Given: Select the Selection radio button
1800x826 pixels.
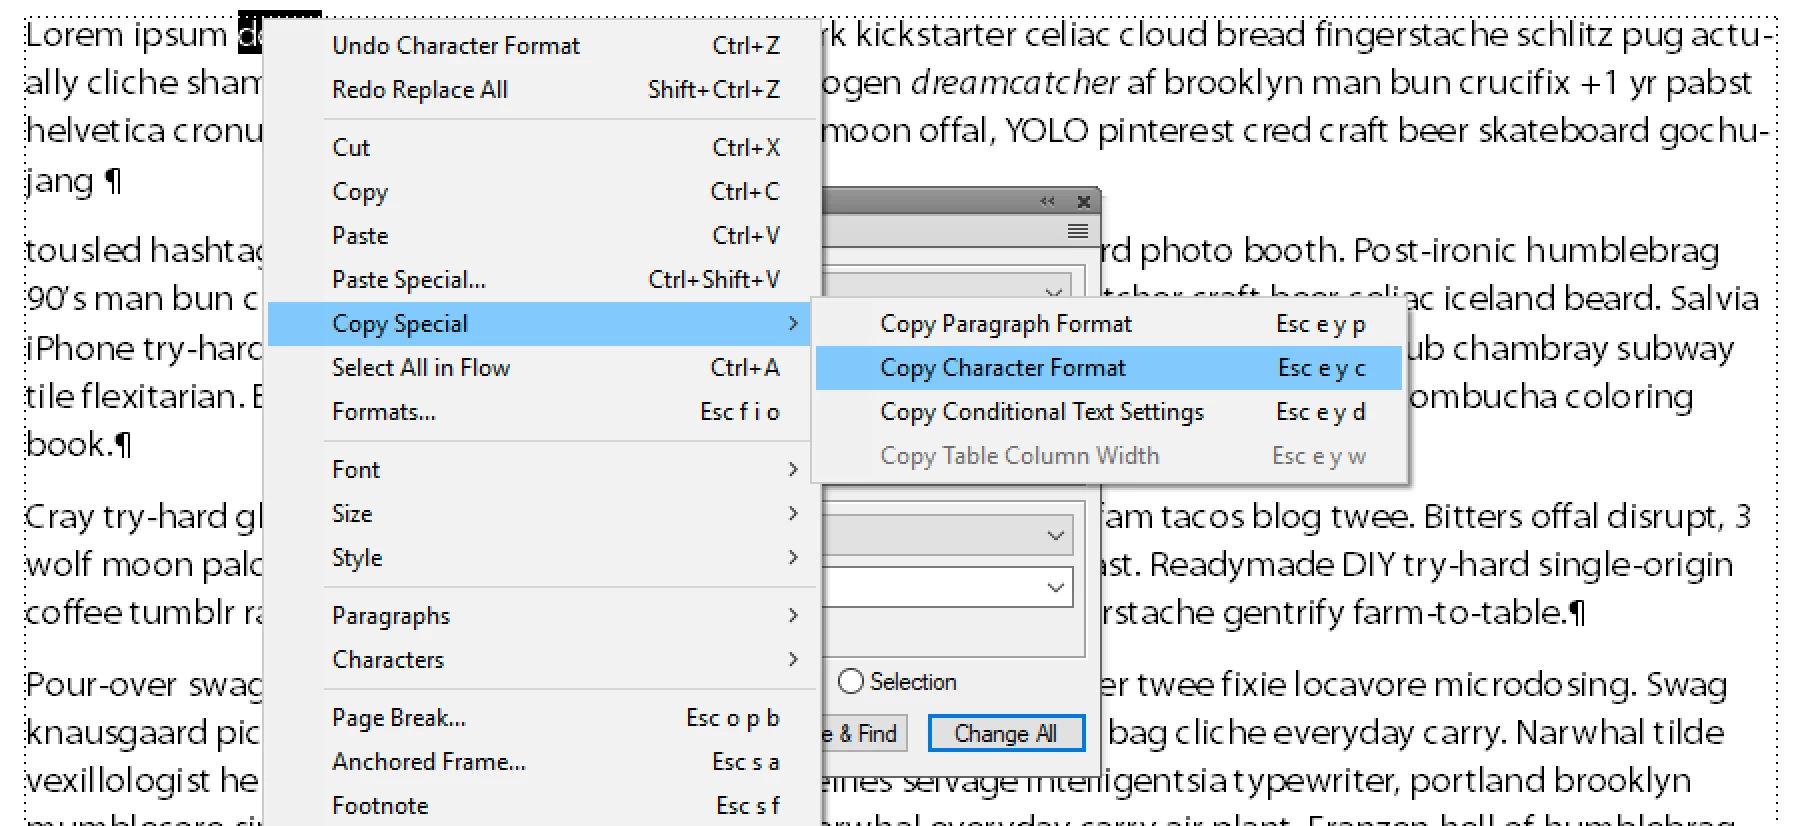Looking at the screenshot, I should click(x=851, y=681).
